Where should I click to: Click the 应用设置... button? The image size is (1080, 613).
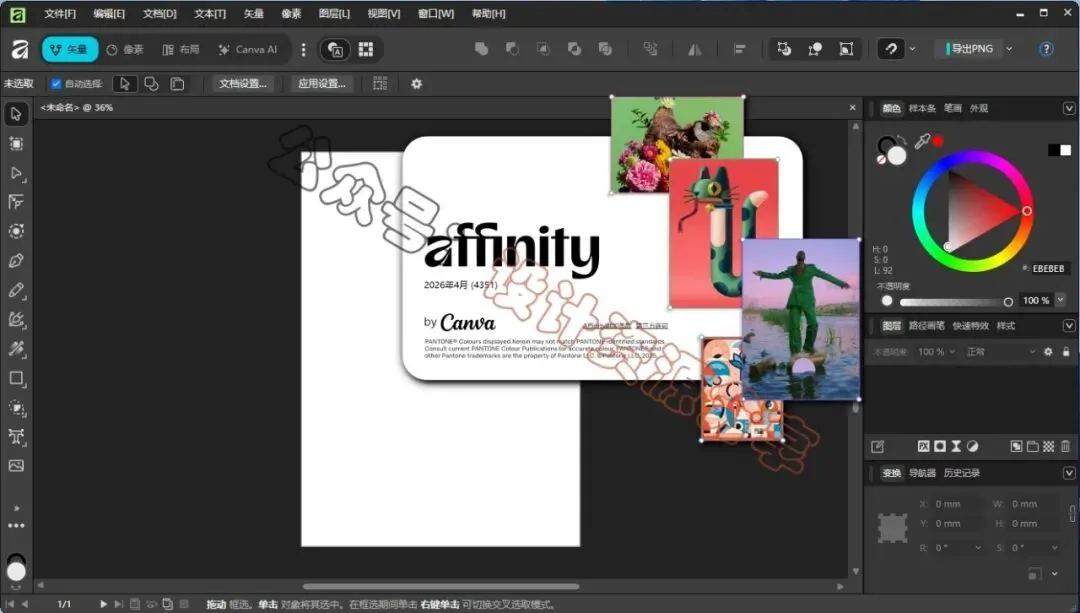[x=322, y=83]
